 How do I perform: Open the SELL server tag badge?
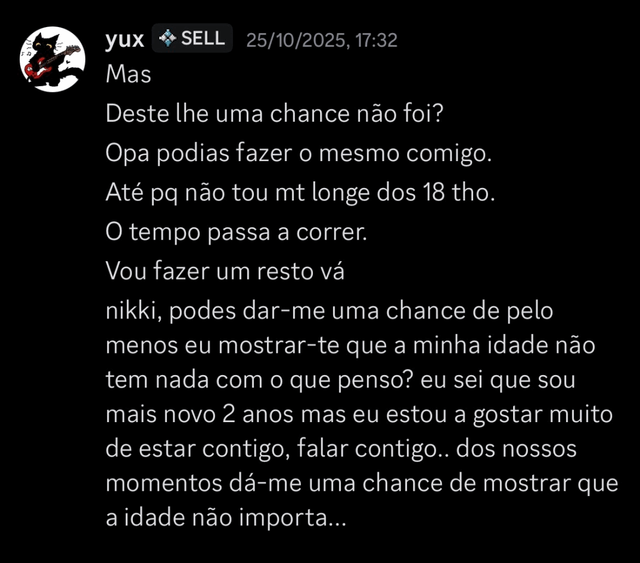[x=192, y=38]
